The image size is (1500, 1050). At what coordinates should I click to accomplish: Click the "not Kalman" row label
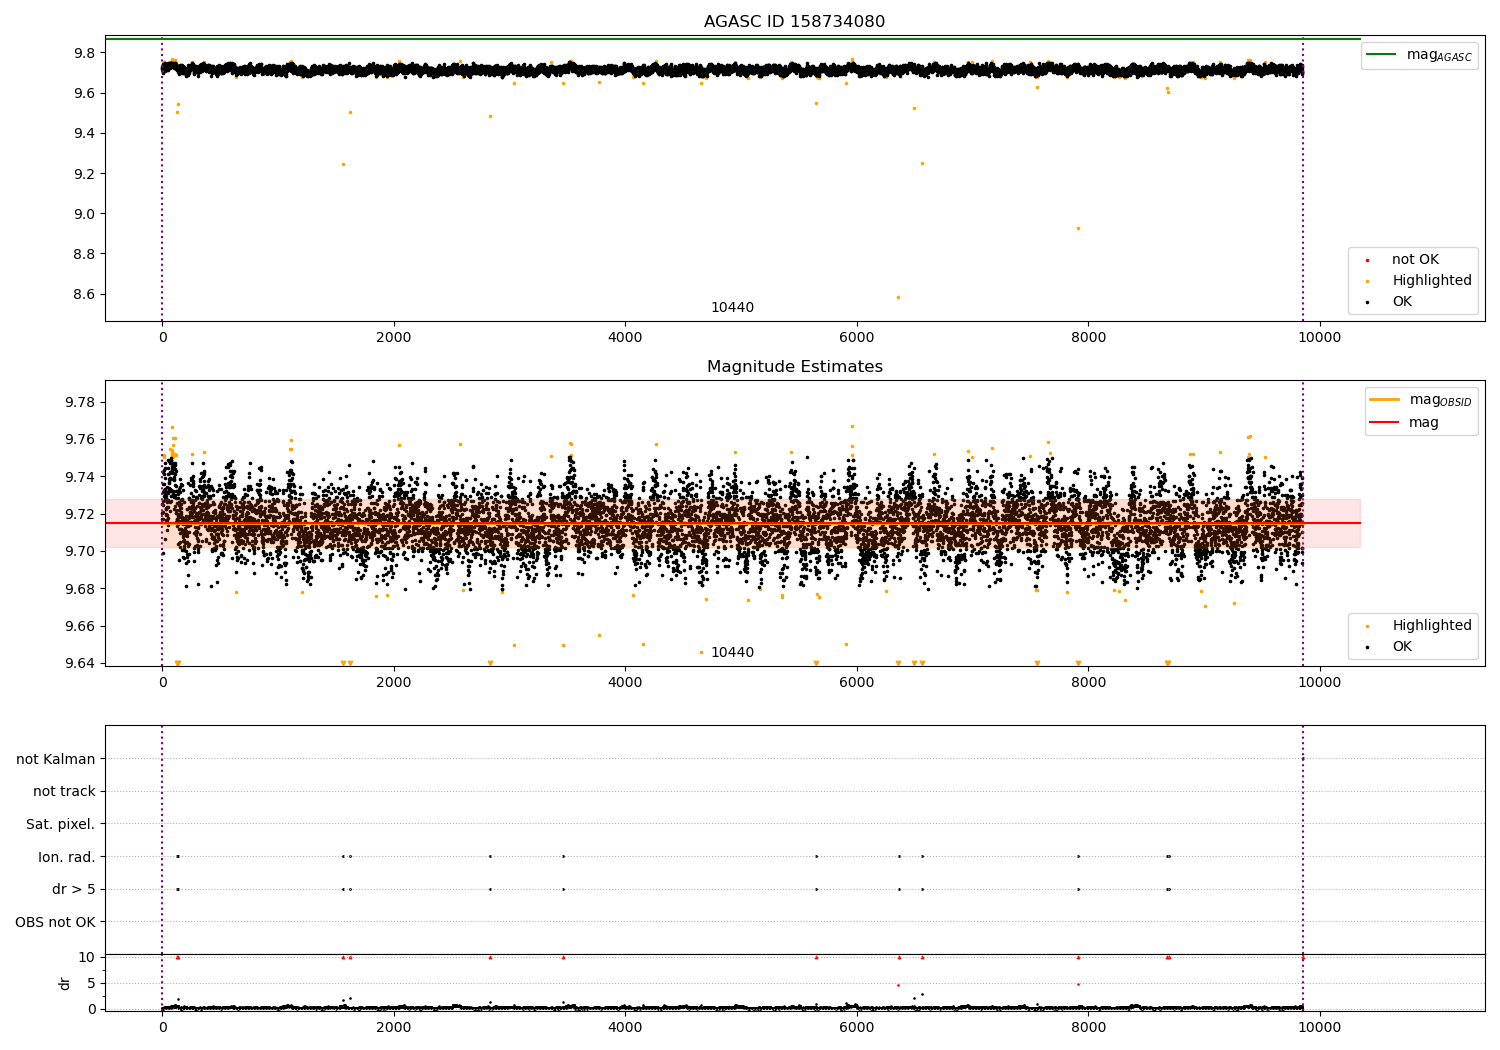click(56, 760)
